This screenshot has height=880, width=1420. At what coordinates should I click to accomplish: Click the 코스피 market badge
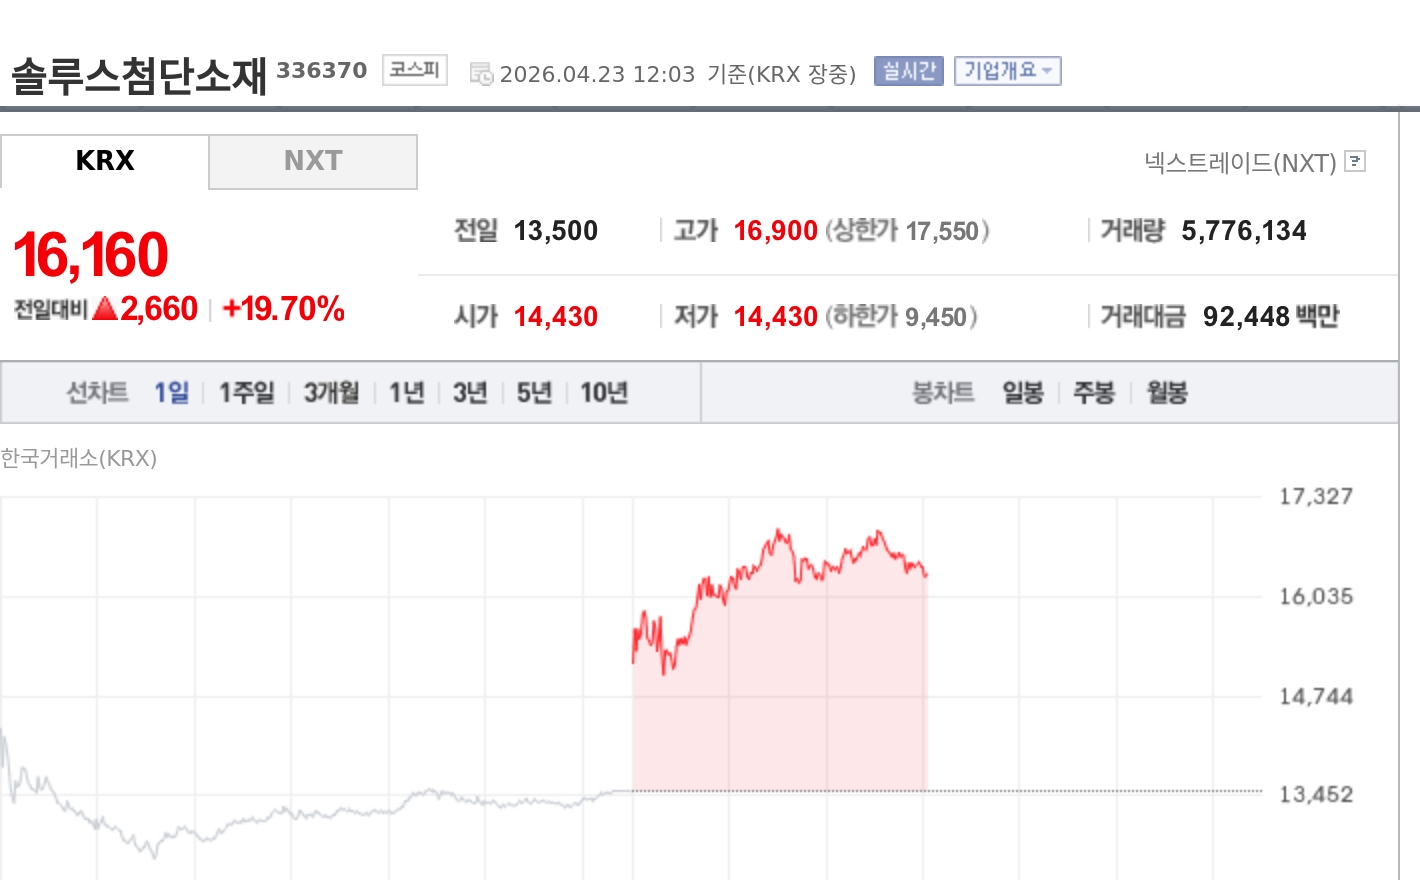(414, 71)
